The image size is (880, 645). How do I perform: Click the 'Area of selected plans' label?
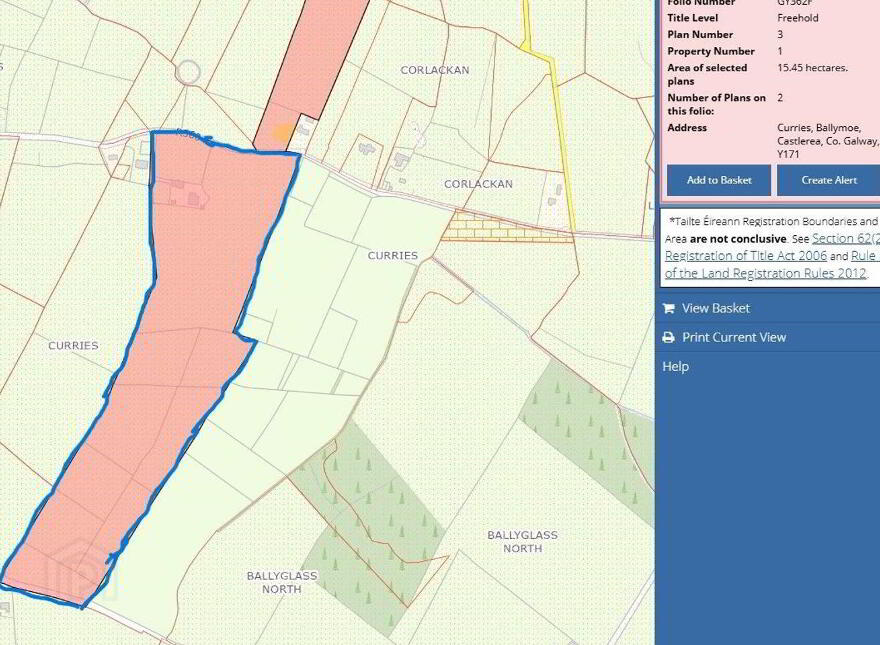[x=707, y=75]
